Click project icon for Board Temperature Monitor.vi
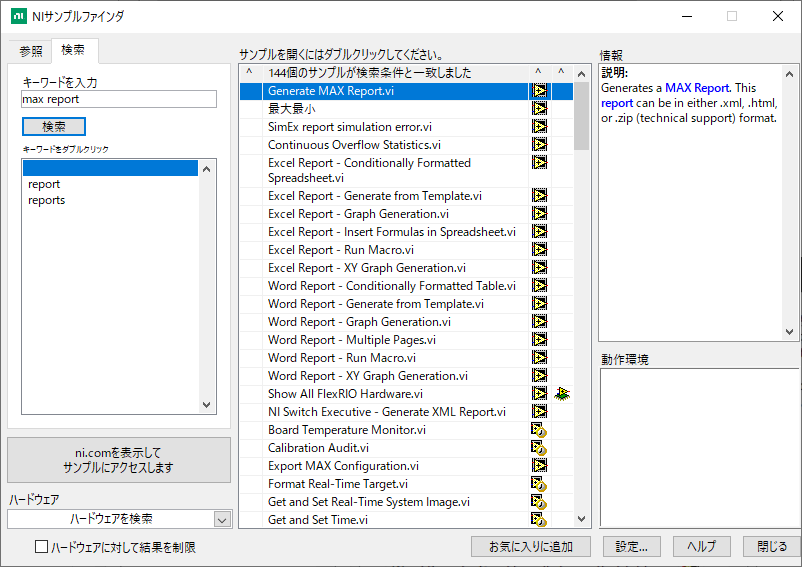Image resolution: width=802 pixels, height=567 pixels. click(x=539, y=430)
